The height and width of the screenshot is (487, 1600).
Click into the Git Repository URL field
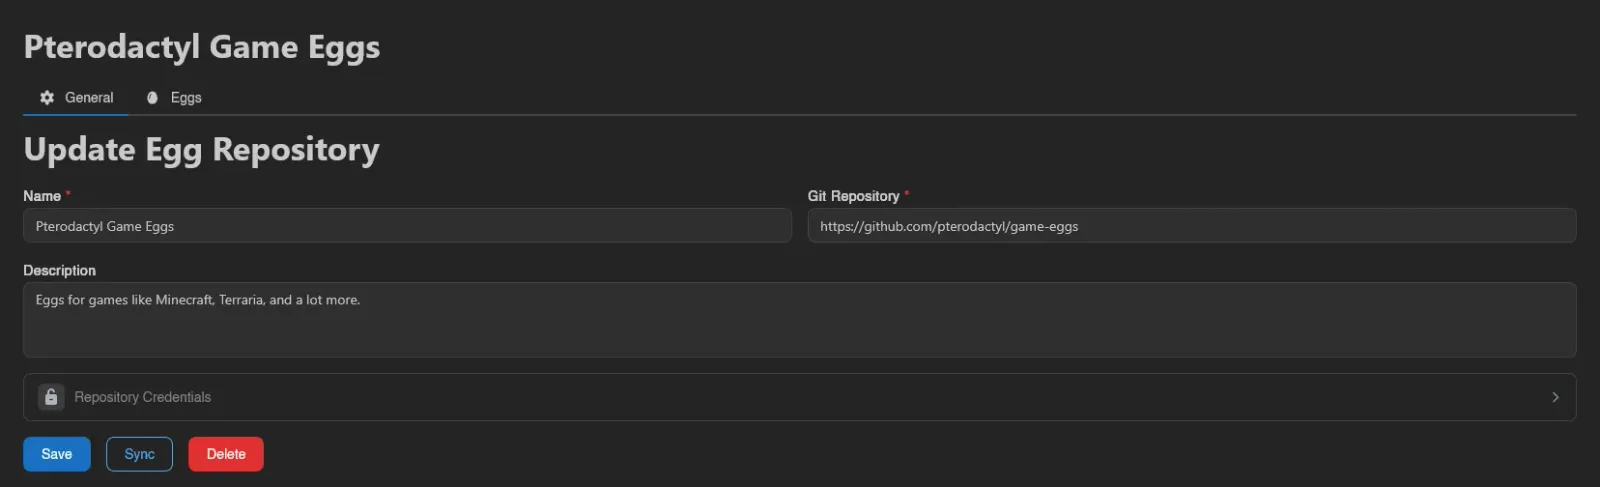click(1192, 226)
